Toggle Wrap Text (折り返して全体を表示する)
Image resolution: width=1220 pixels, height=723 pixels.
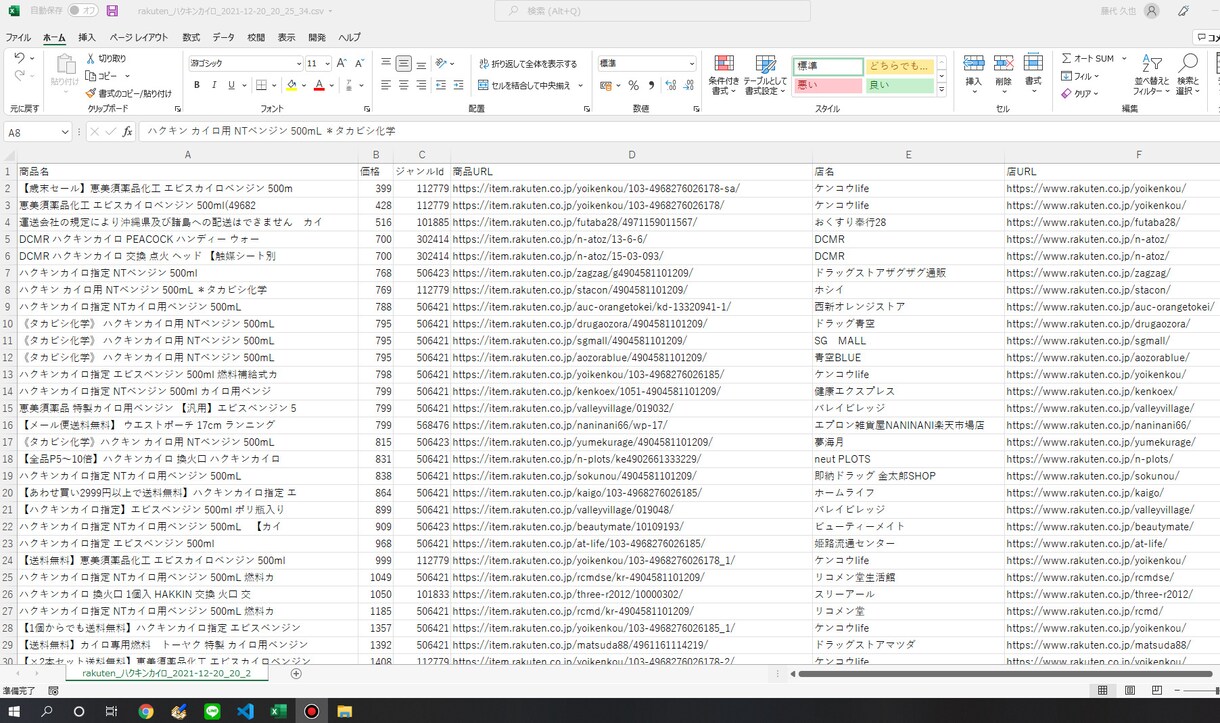(x=528, y=63)
